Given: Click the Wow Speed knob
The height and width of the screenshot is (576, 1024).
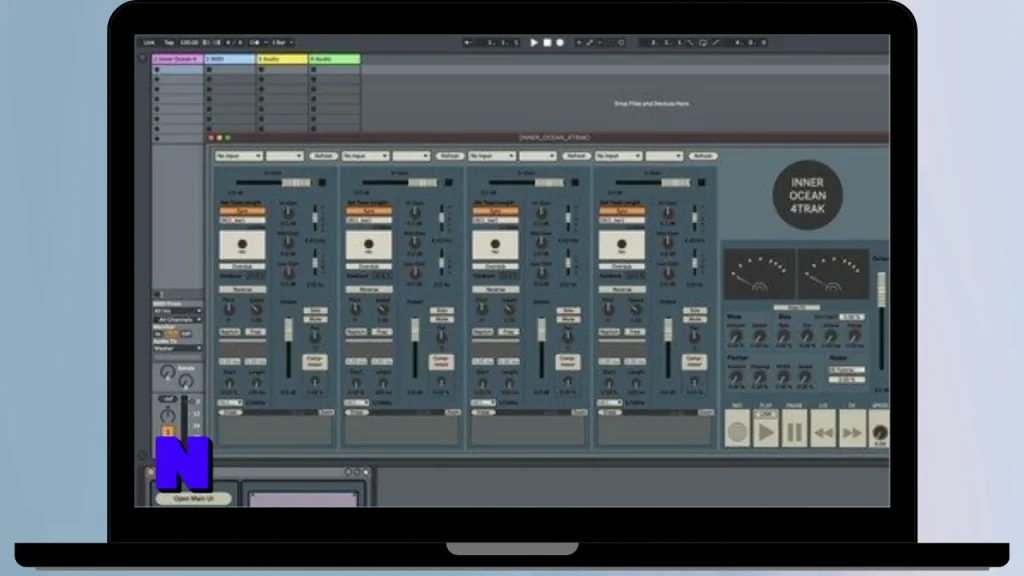Looking at the screenshot, I should (x=759, y=337).
